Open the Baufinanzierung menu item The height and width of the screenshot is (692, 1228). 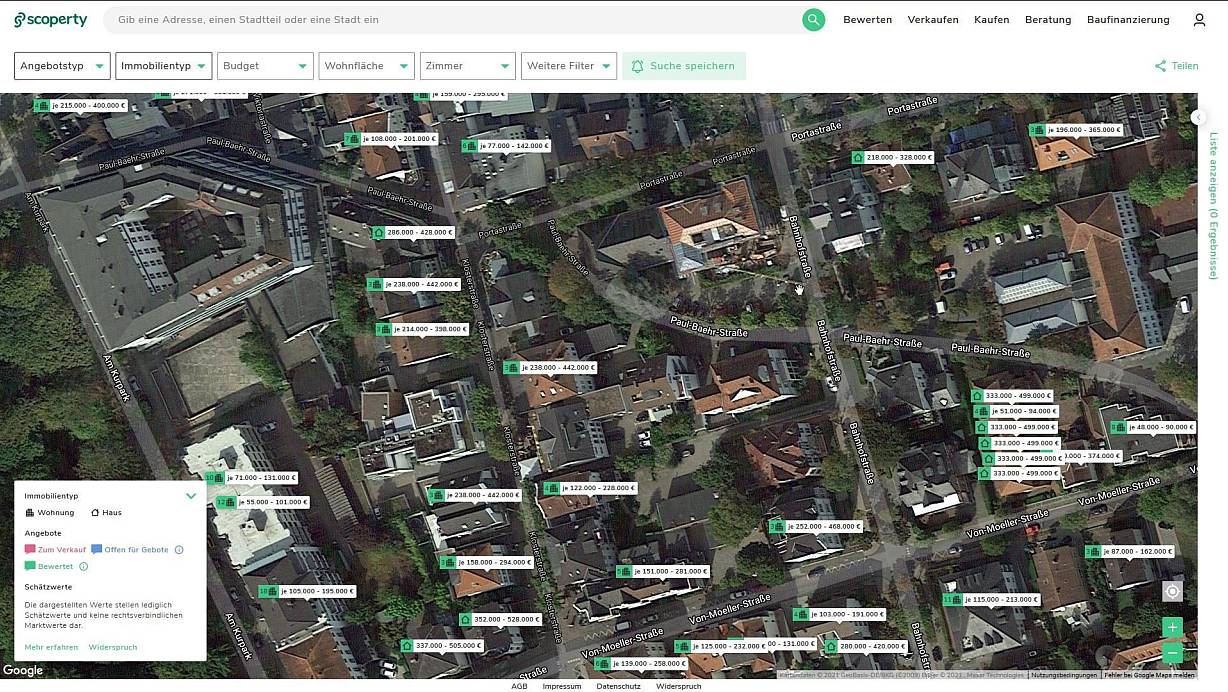(1128, 20)
